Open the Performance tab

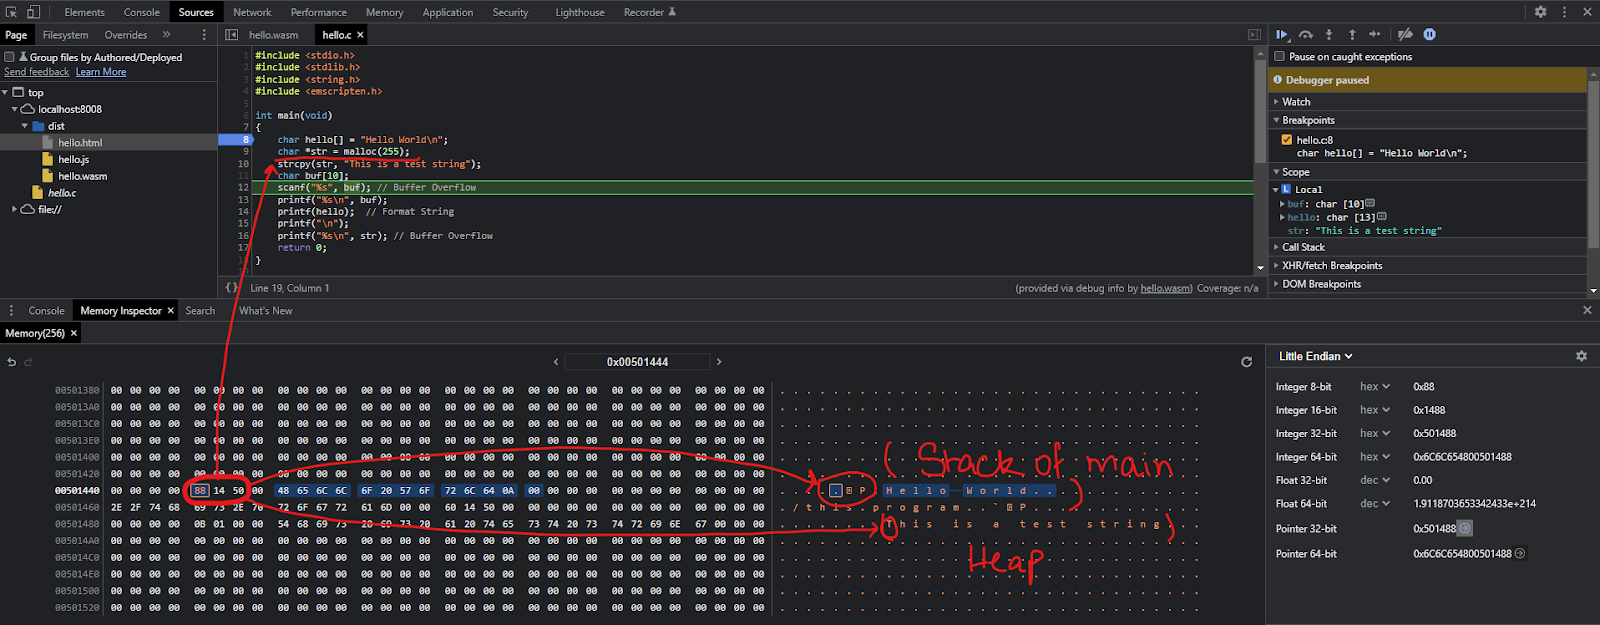319,12
